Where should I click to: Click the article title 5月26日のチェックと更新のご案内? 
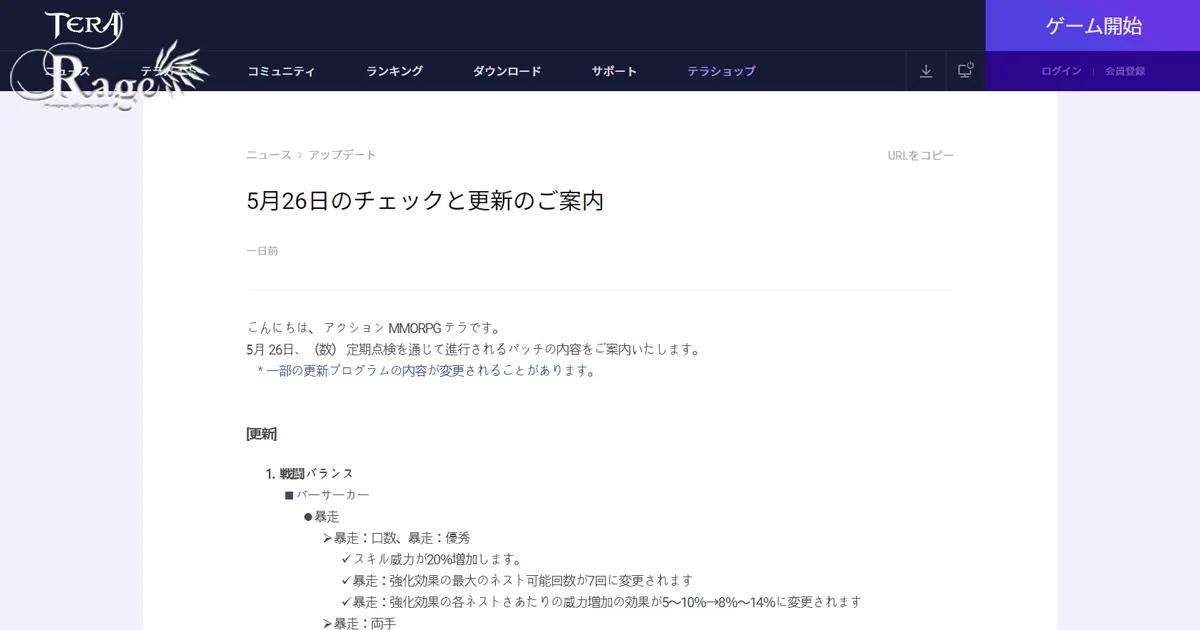[426, 200]
